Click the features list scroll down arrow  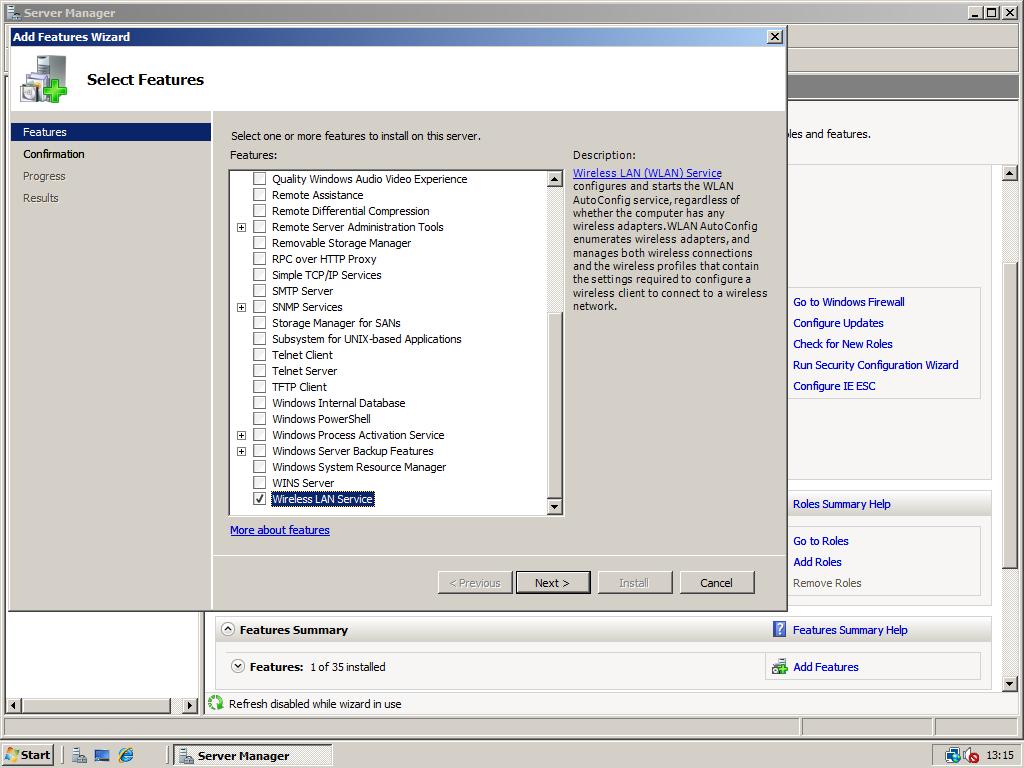click(554, 506)
